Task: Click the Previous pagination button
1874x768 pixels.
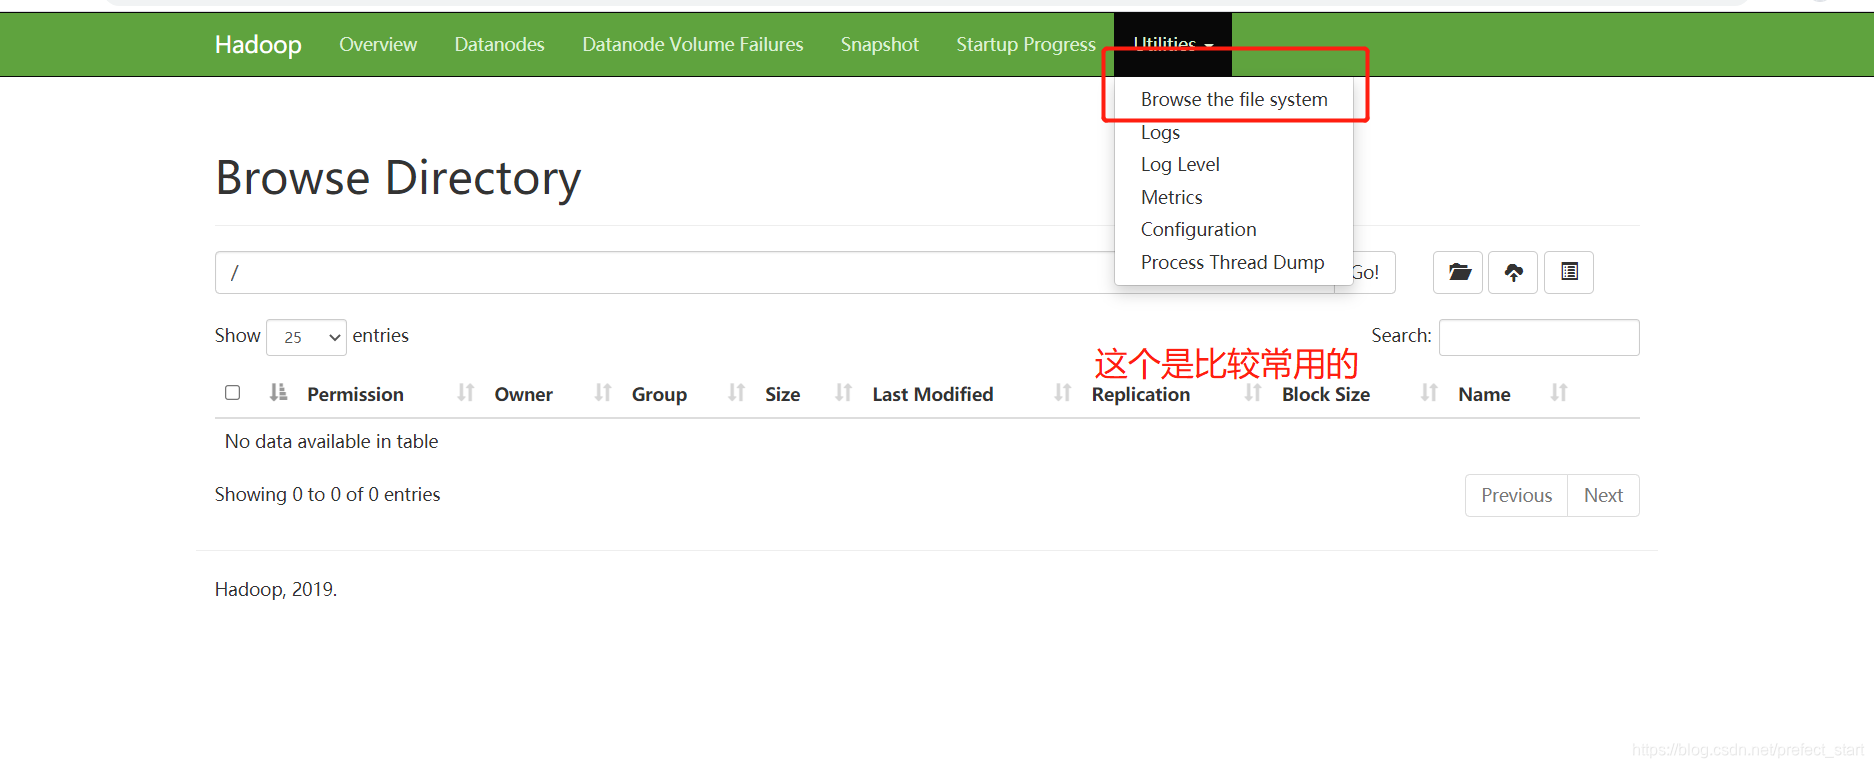Action: (x=1516, y=495)
